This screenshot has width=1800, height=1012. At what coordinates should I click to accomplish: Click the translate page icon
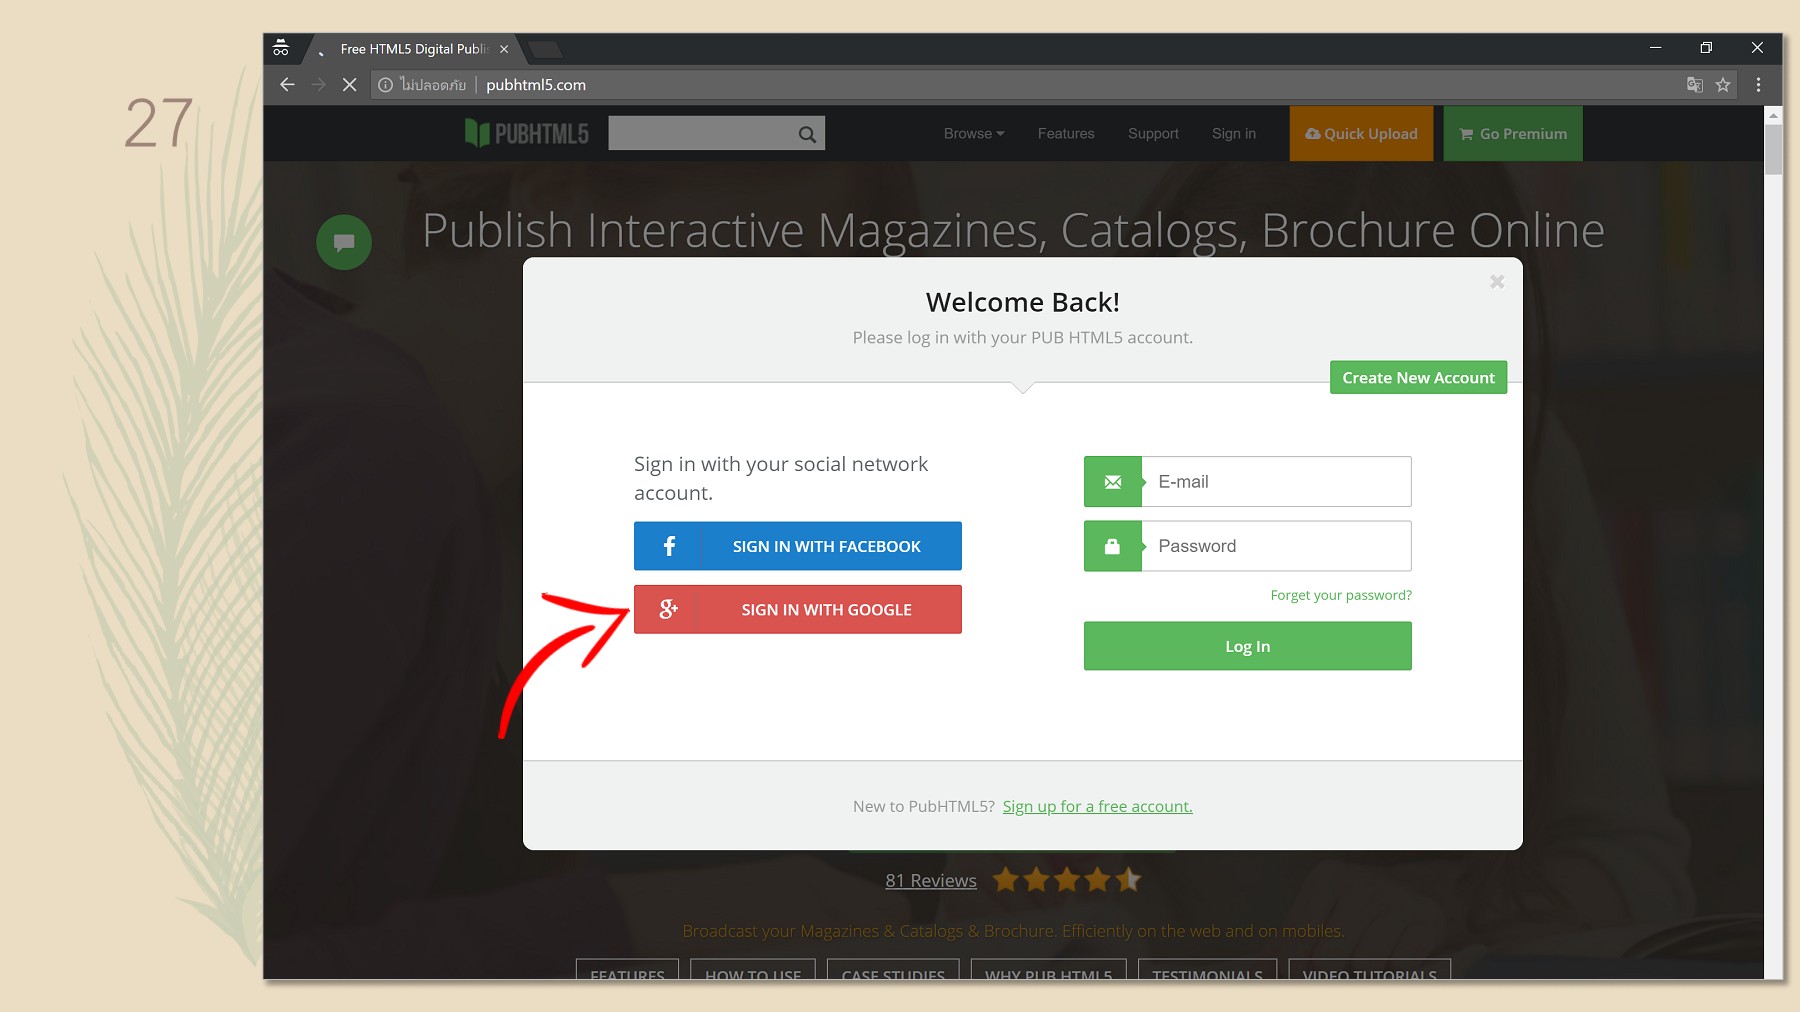pos(1694,85)
